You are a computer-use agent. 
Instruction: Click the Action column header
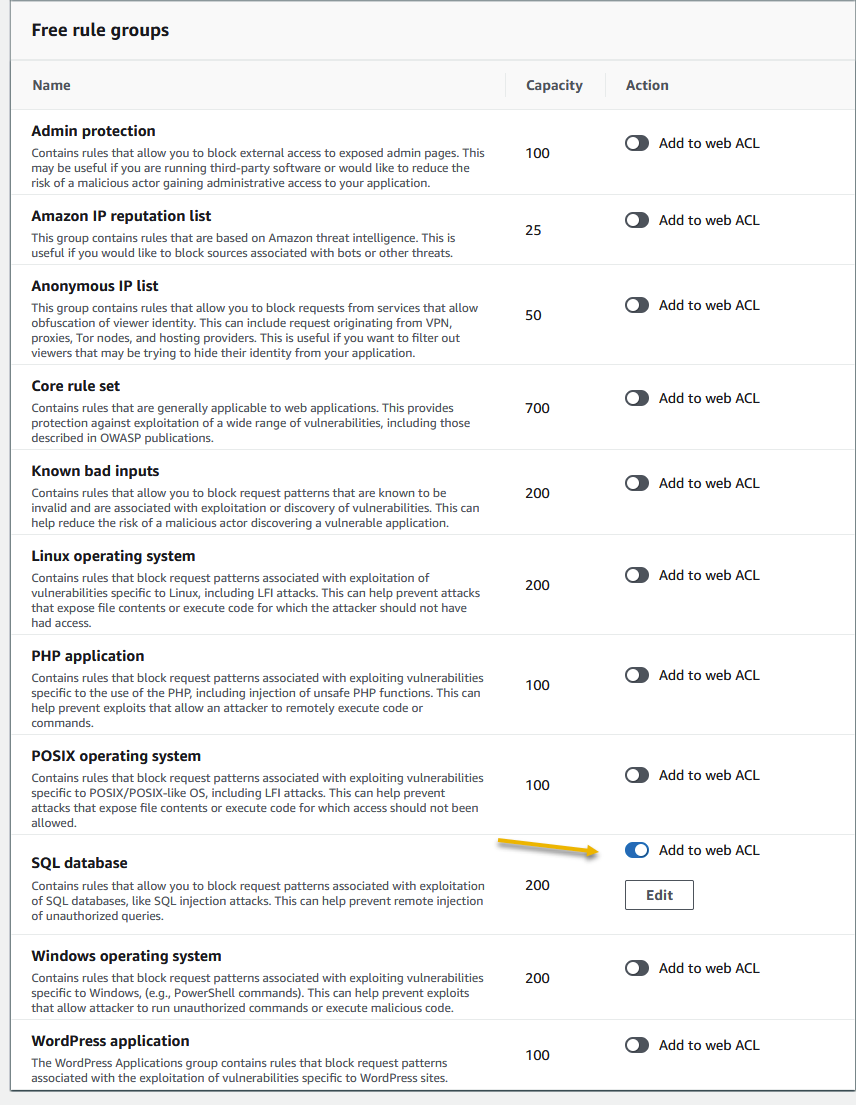(646, 85)
